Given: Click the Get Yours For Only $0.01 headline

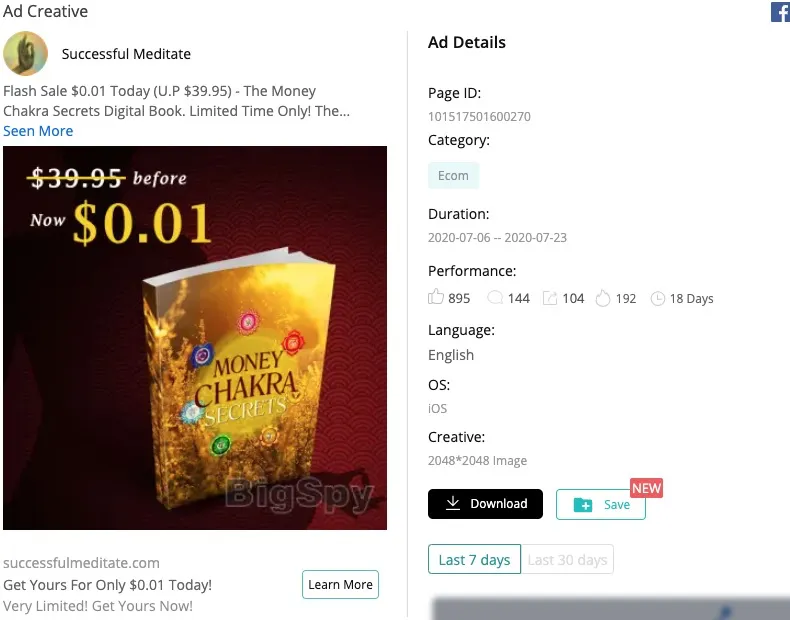Looking at the screenshot, I should click(107, 585).
